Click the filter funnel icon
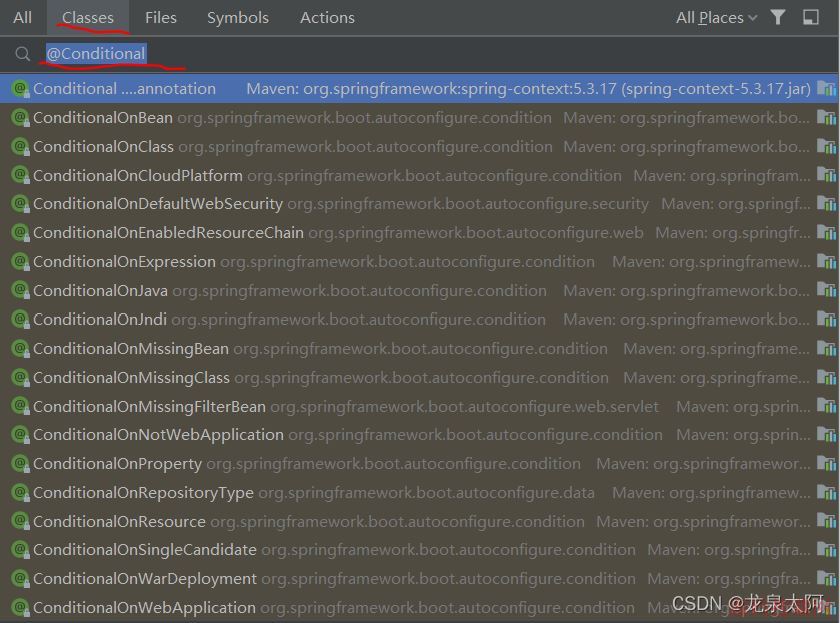This screenshot has width=840, height=623. tap(777, 17)
